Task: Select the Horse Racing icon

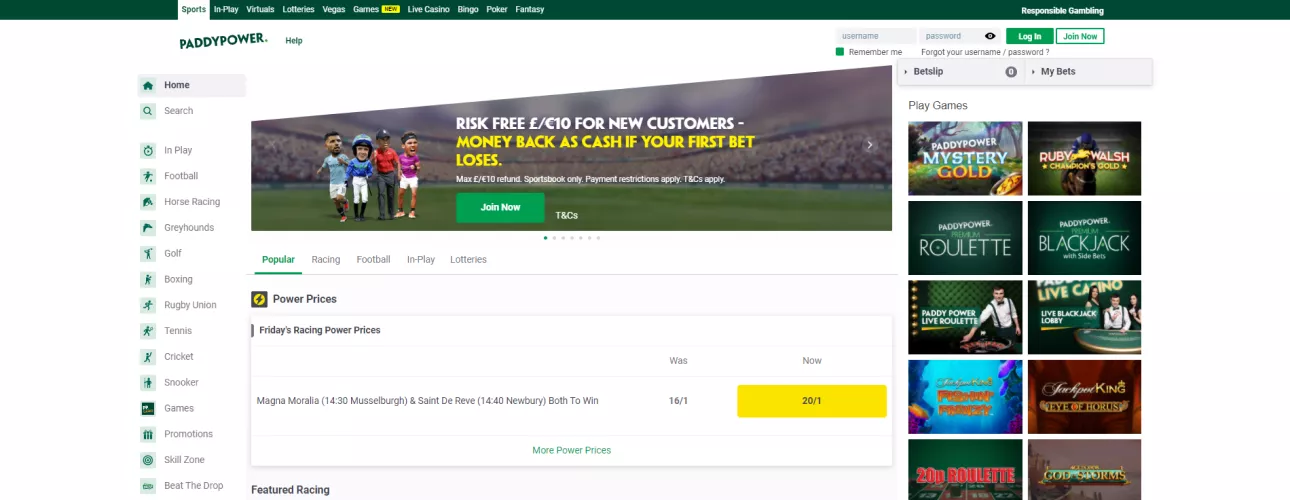Action: [148, 202]
